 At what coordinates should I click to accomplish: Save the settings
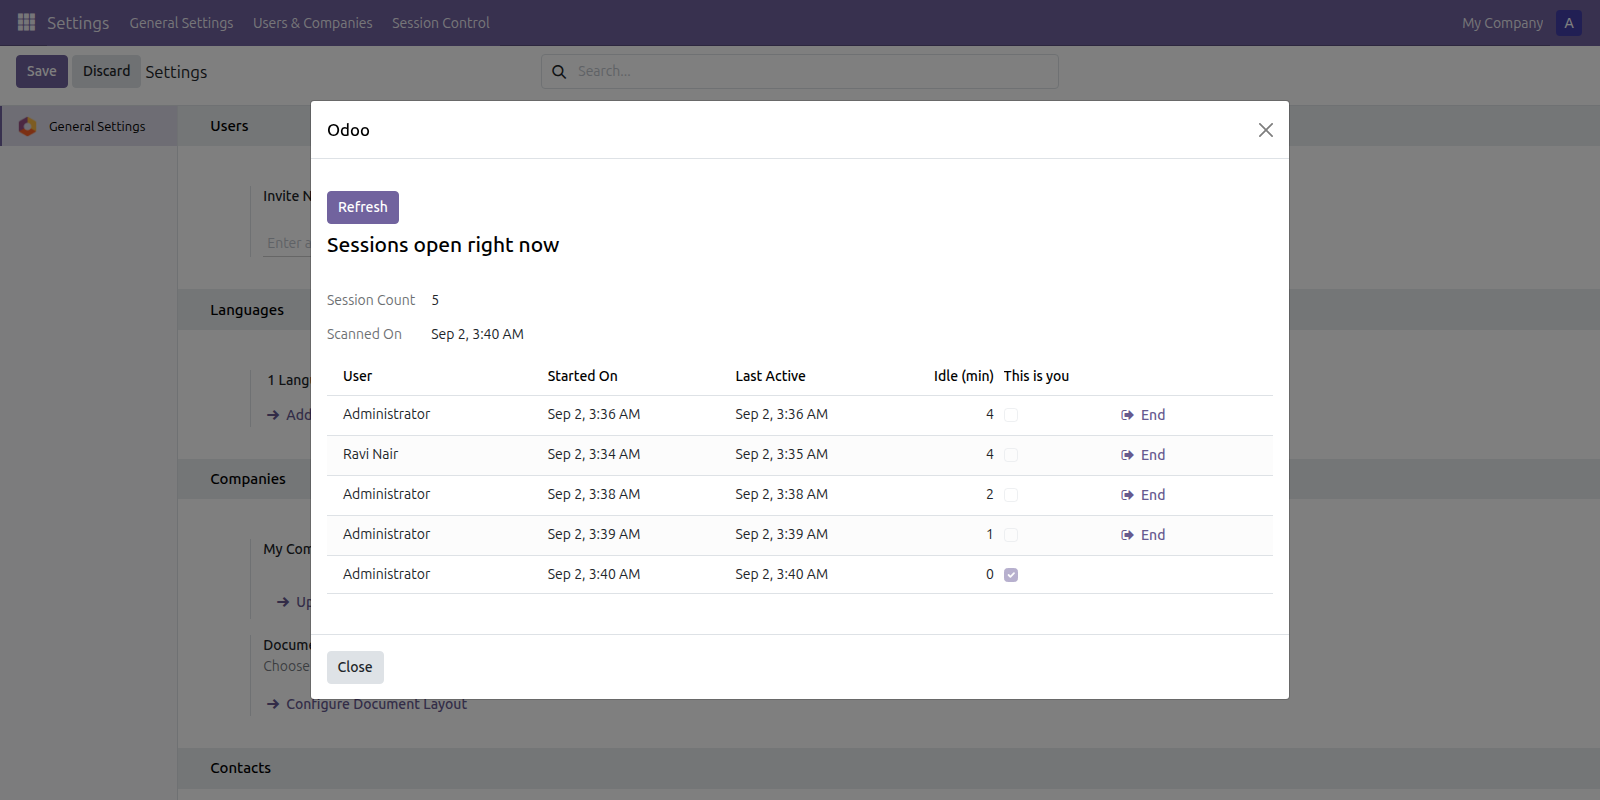pyautogui.click(x=42, y=71)
